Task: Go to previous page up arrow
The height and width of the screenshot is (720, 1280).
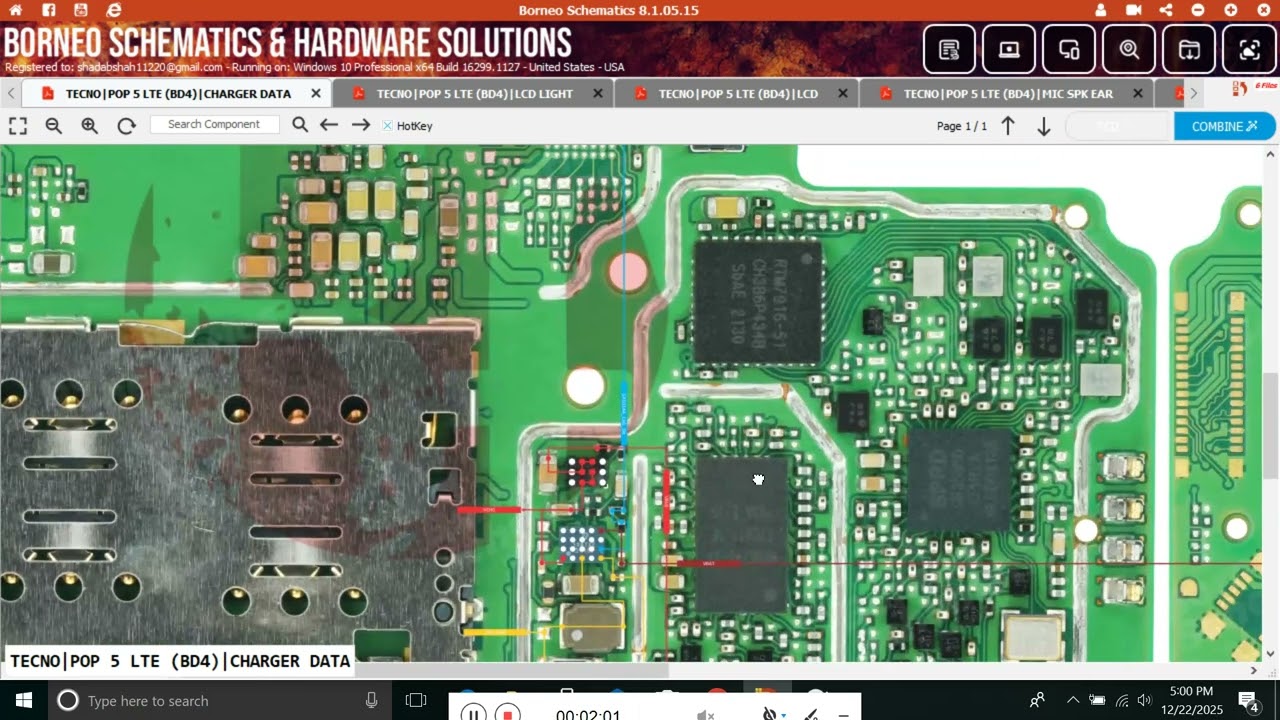Action: coord(1008,126)
